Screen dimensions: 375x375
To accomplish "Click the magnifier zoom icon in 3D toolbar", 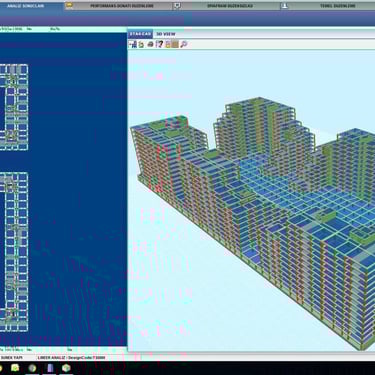I will (x=183, y=44).
